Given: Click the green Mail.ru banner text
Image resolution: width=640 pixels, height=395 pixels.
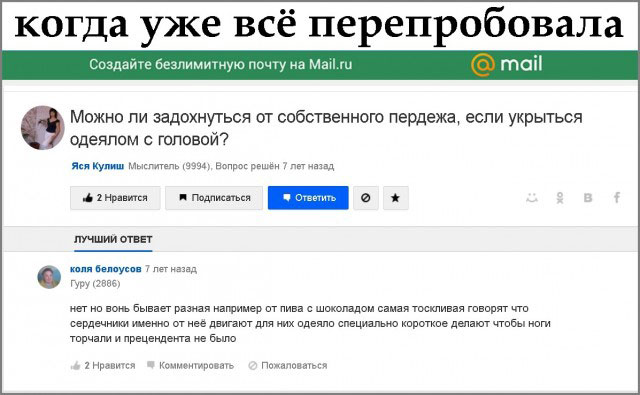Looking at the screenshot, I should [220, 64].
